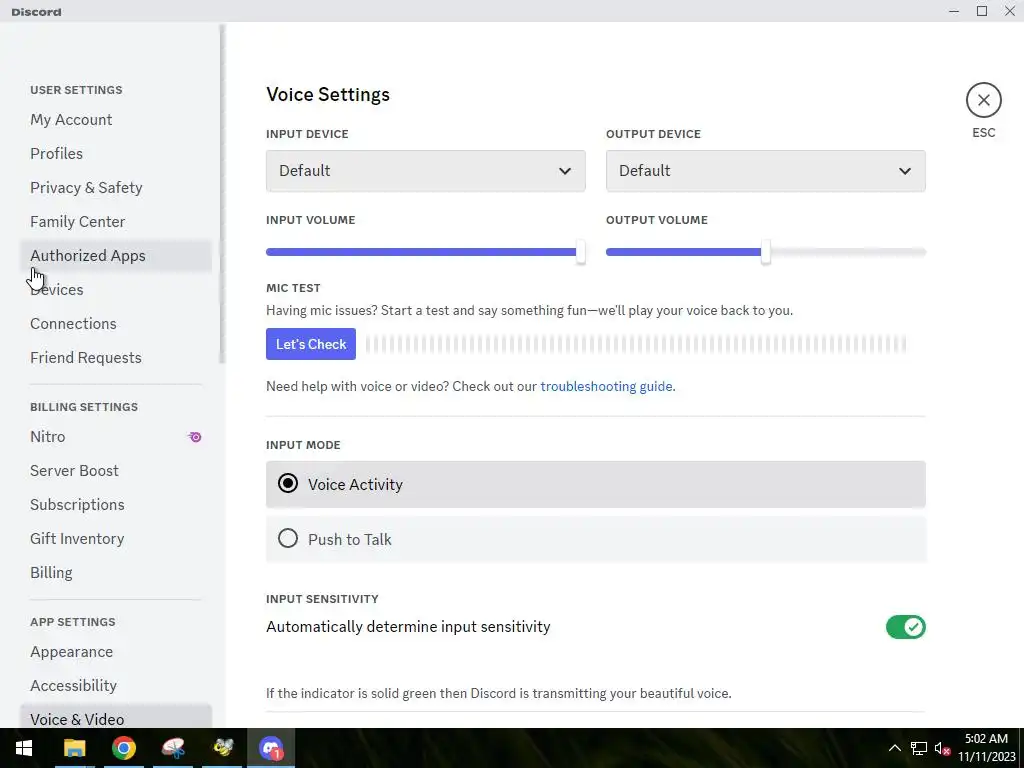
Task: Open Privacy & Safety settings
Action: (x=116, y=187)
